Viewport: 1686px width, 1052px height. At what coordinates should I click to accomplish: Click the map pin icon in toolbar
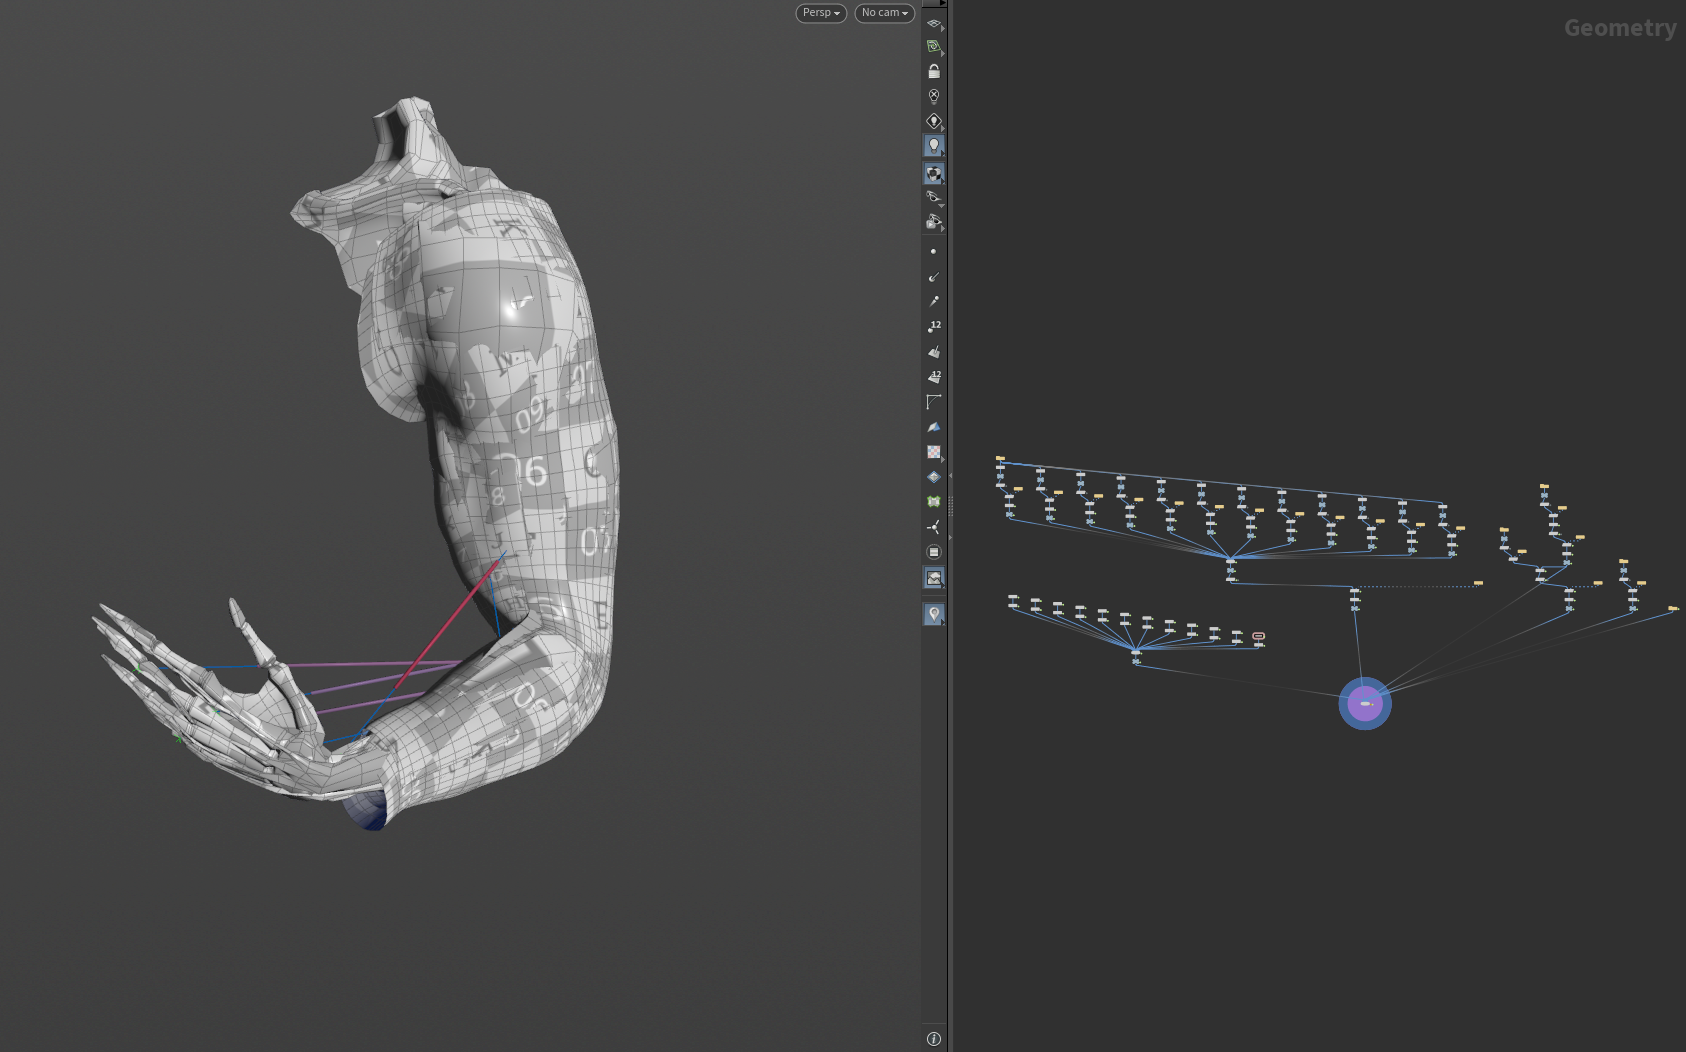pyautogui.click(x=933, y=614)
